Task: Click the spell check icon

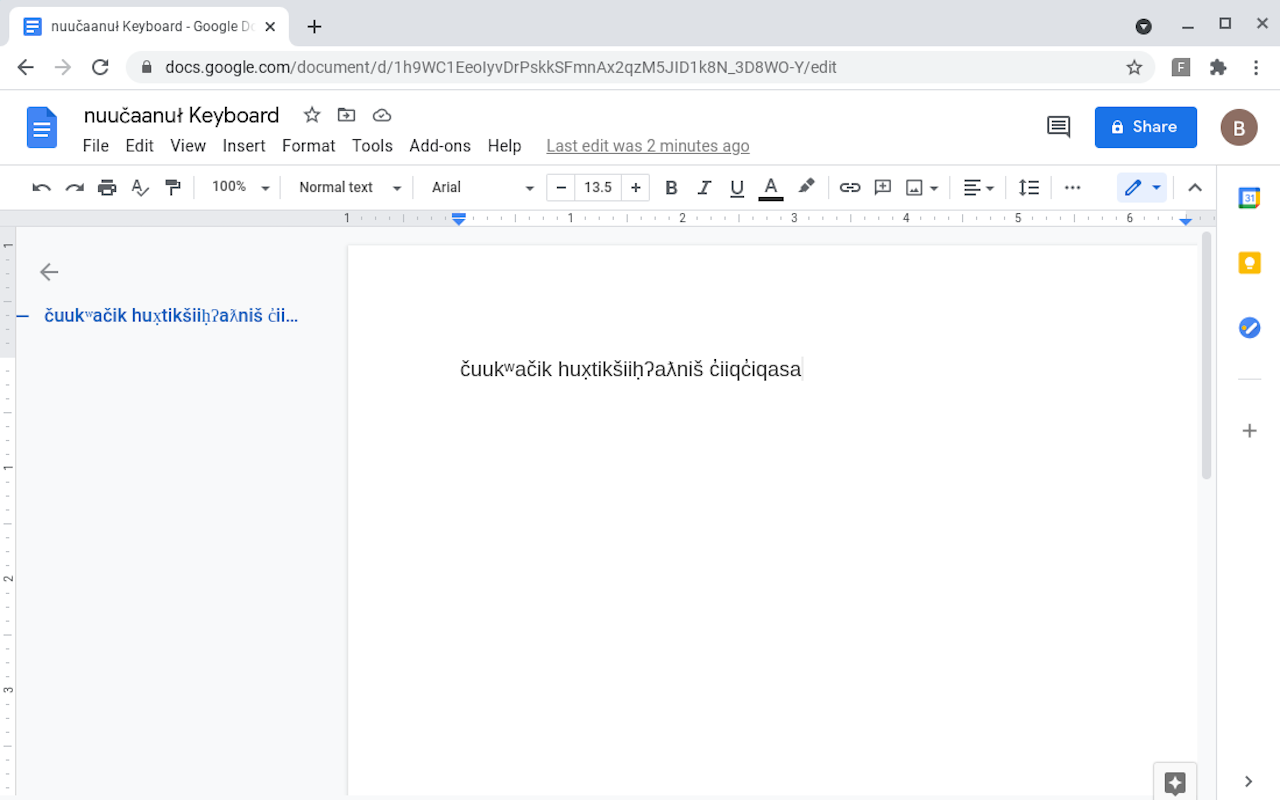Action: [140, 187]
